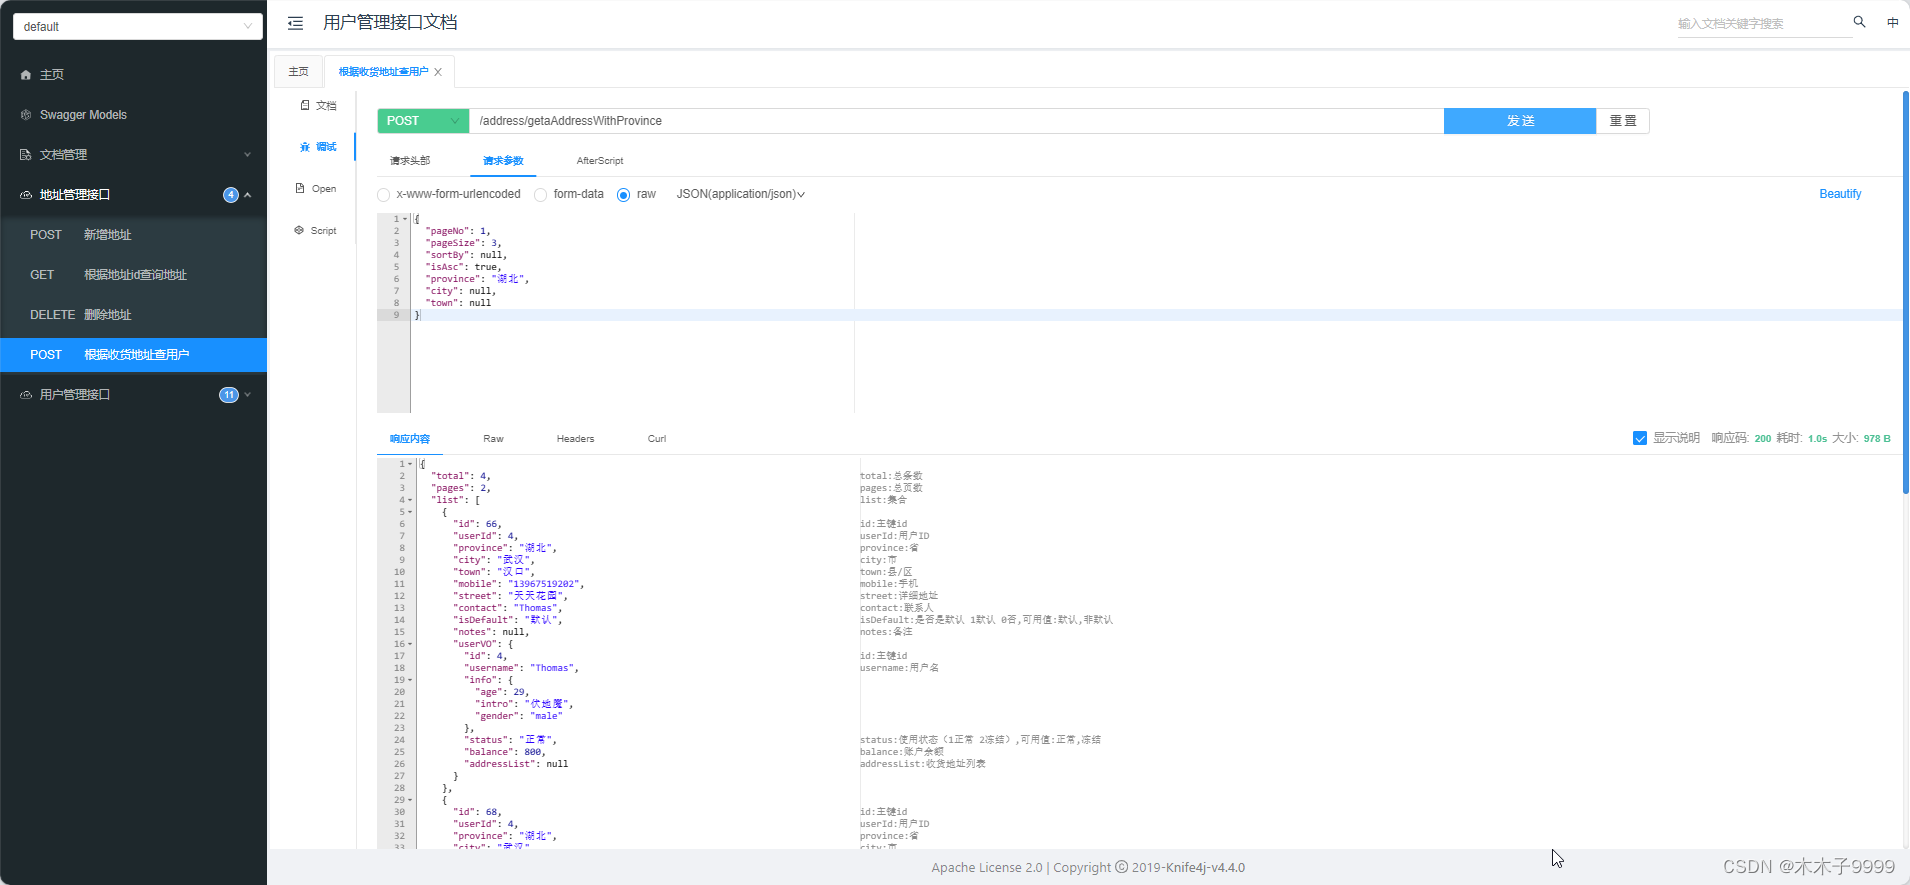The width and height of the screenshot is (1910, 885).
Task: Expand the 用户管理接口 group
Action: click(247, 395)
